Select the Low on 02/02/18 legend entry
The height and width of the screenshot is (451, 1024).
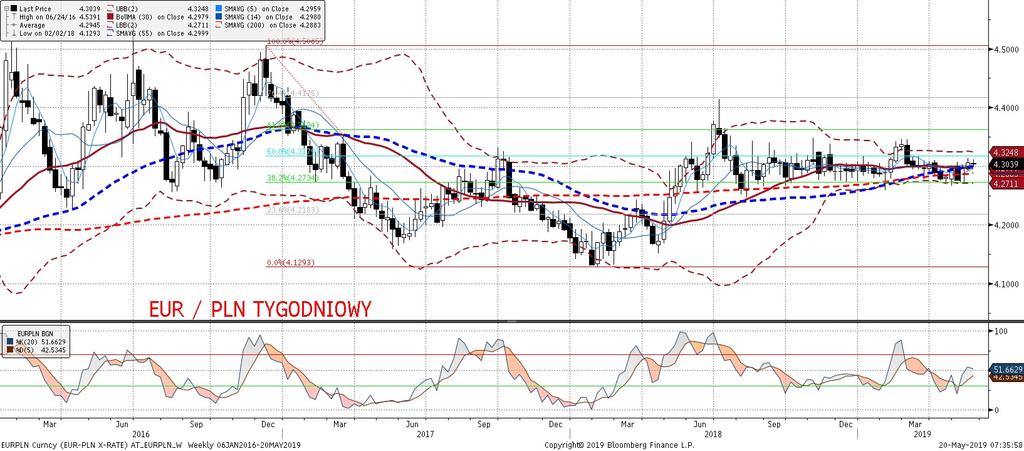[x=47, y=33]
